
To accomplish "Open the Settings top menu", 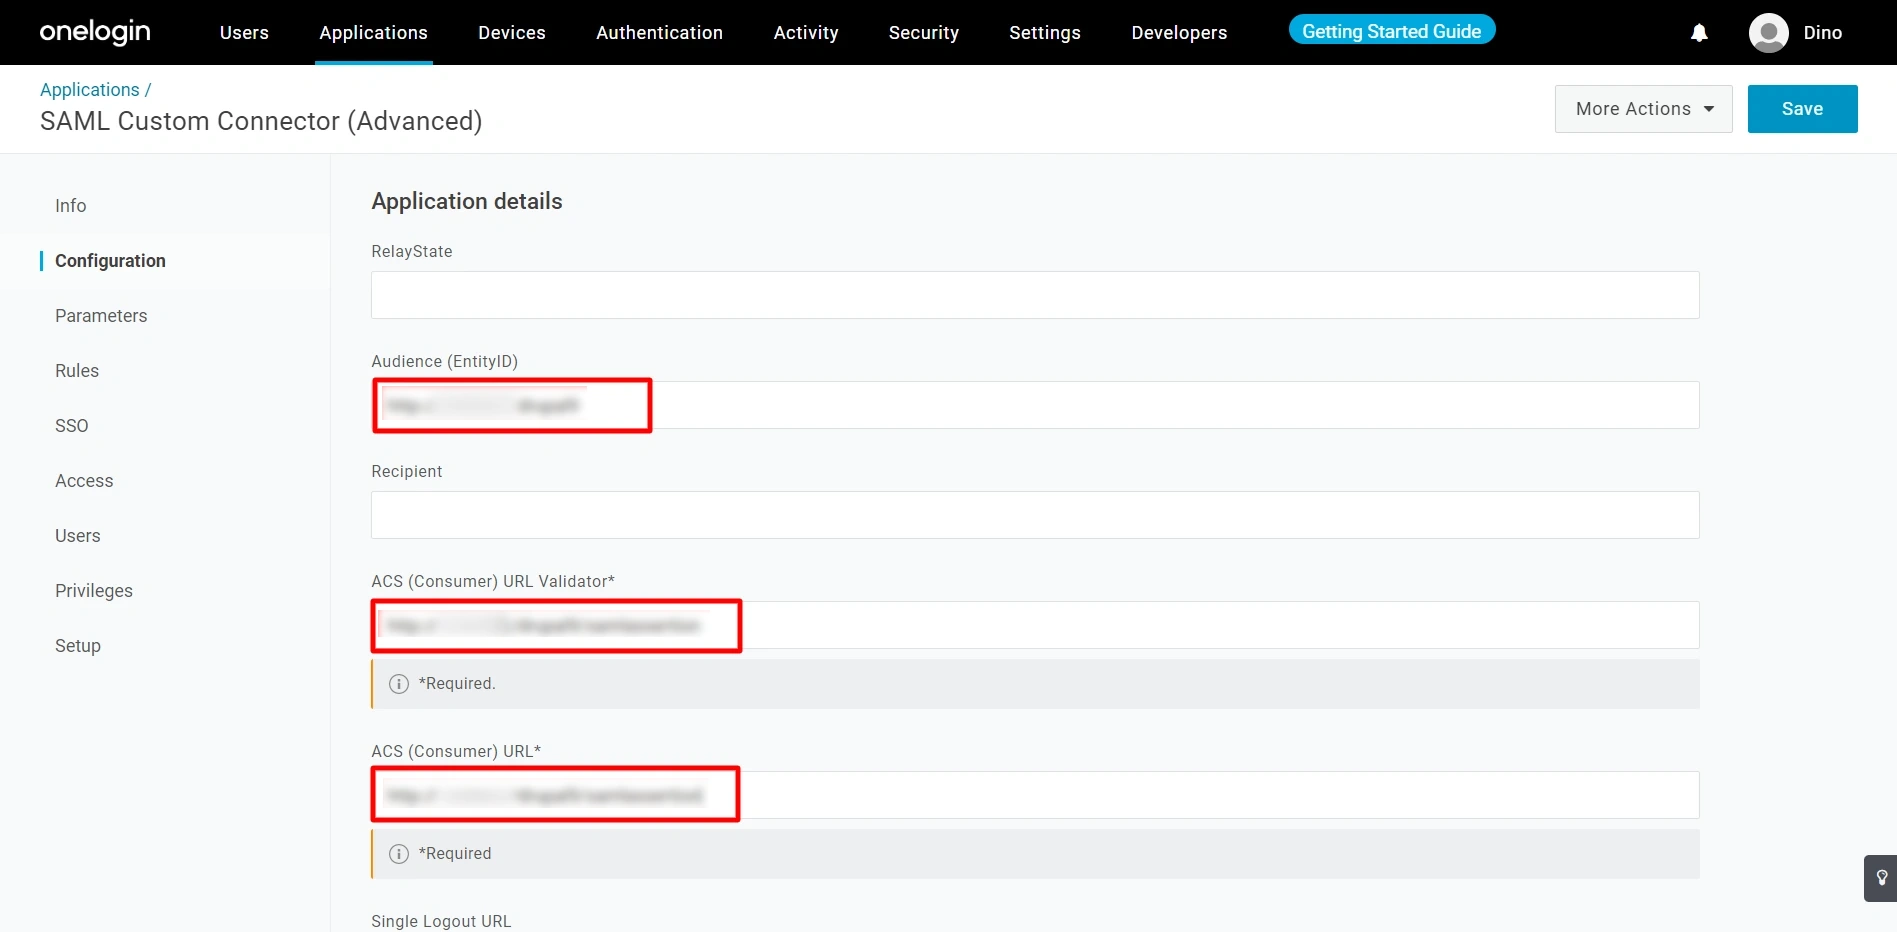I will 1045,32.
